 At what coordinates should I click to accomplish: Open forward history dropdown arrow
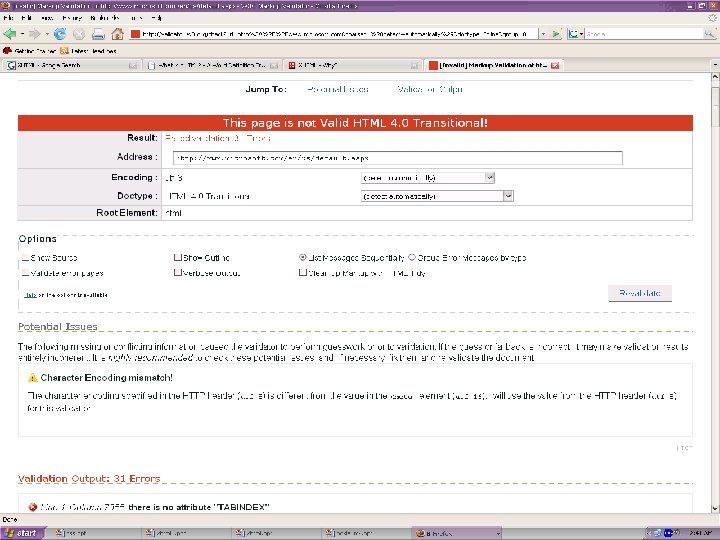pyautogui.click(x=46, y=34)
